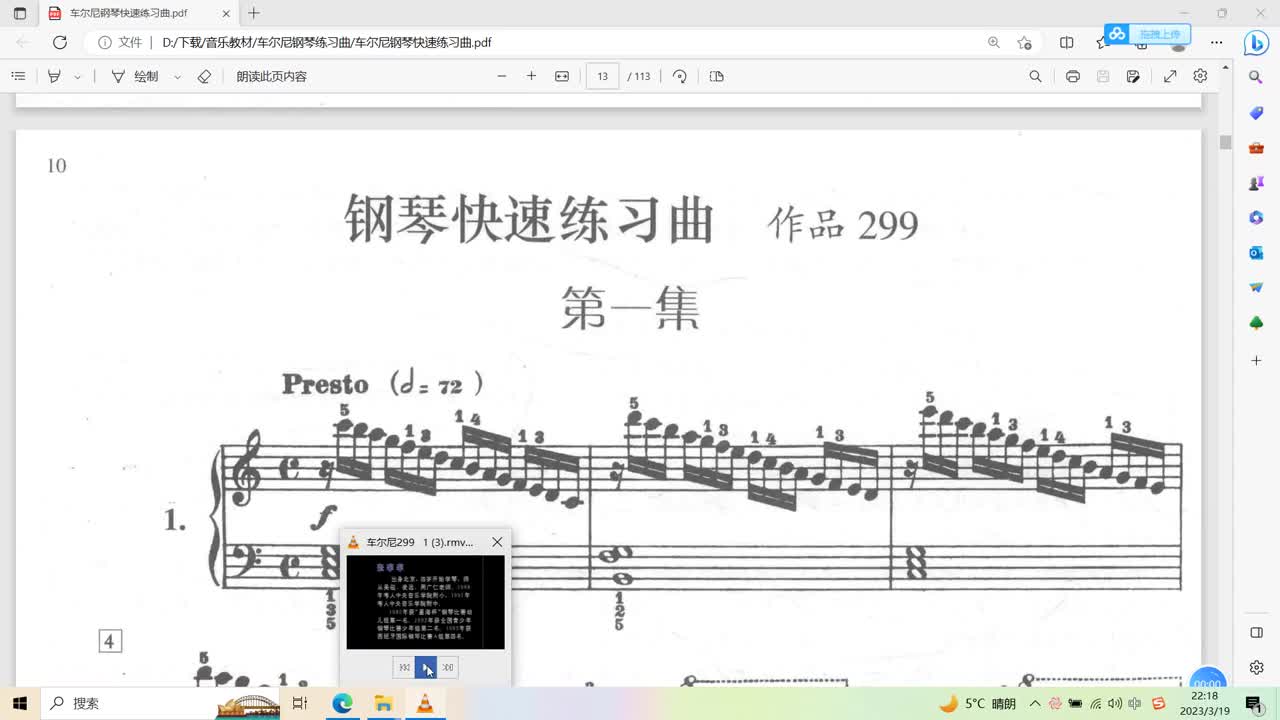Open Microsoft Edge from the taskbar
The height and width of the screenshot is (720, 1280).
[342, 703]
